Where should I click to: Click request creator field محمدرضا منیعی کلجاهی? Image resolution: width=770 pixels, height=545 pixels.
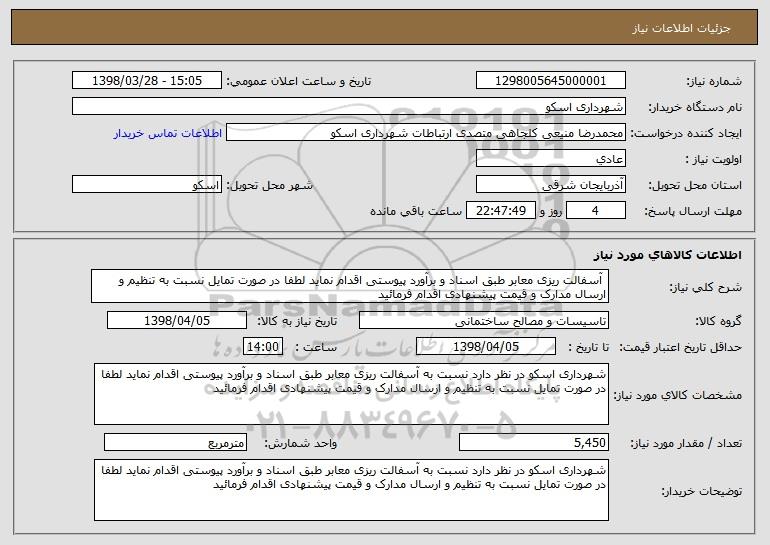point(426,133)
